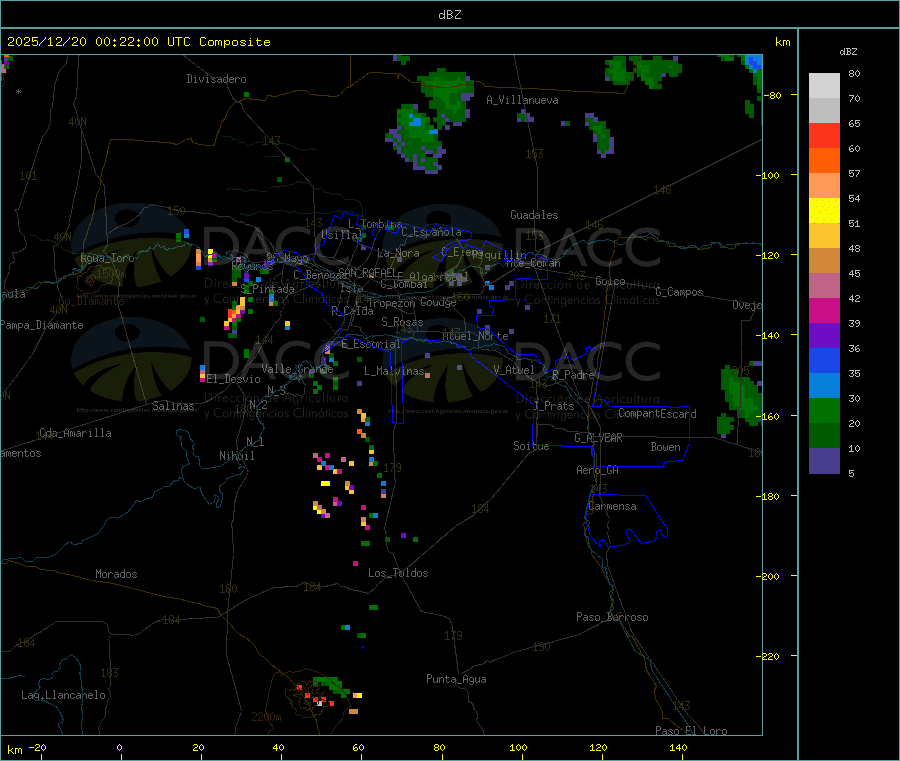Click the E_Escorial map label
The image size is (900, 761).
(371, 344)
